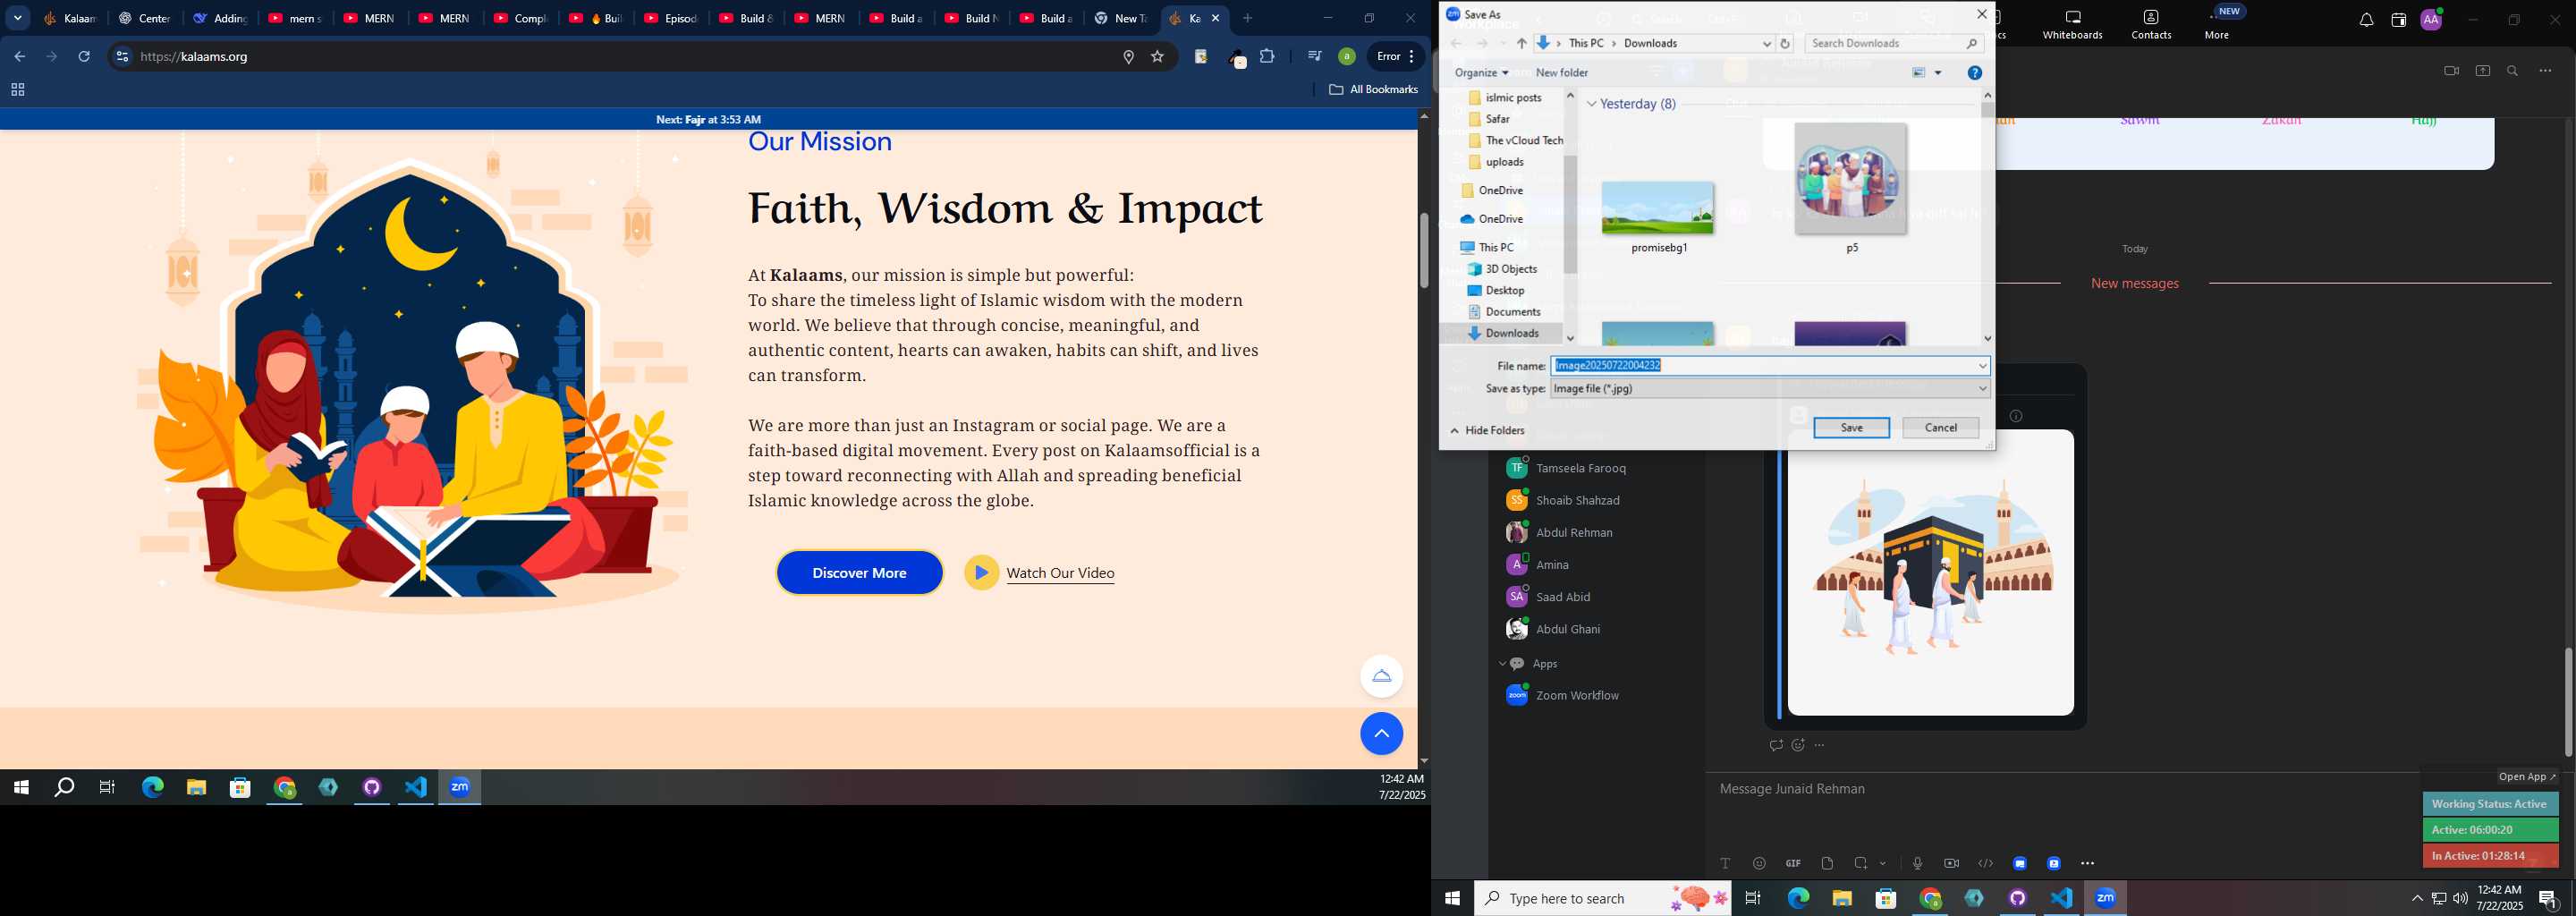Open the Zoom notifications bell
The height and width of the screenshot is (916, 2576).
coord(2366,20)
